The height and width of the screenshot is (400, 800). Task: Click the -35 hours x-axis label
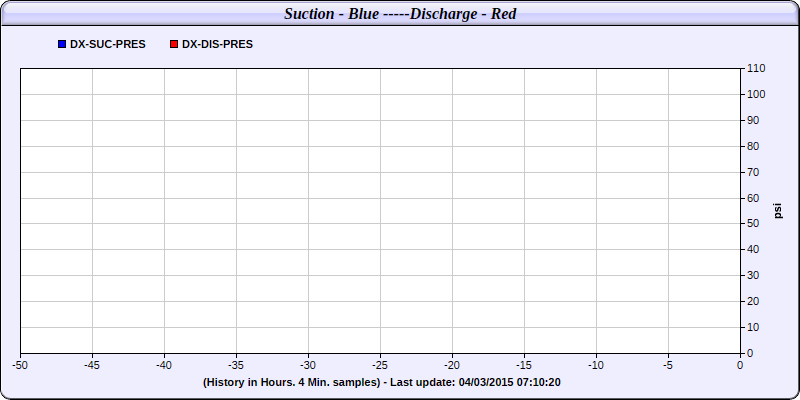coord(236,365)
